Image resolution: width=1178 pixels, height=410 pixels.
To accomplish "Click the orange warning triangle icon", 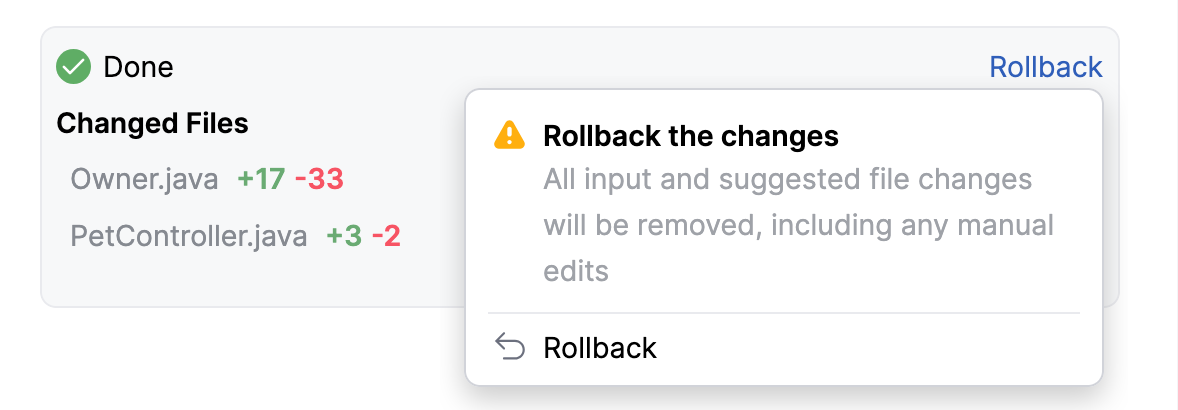I will click(x=509, y=136).
